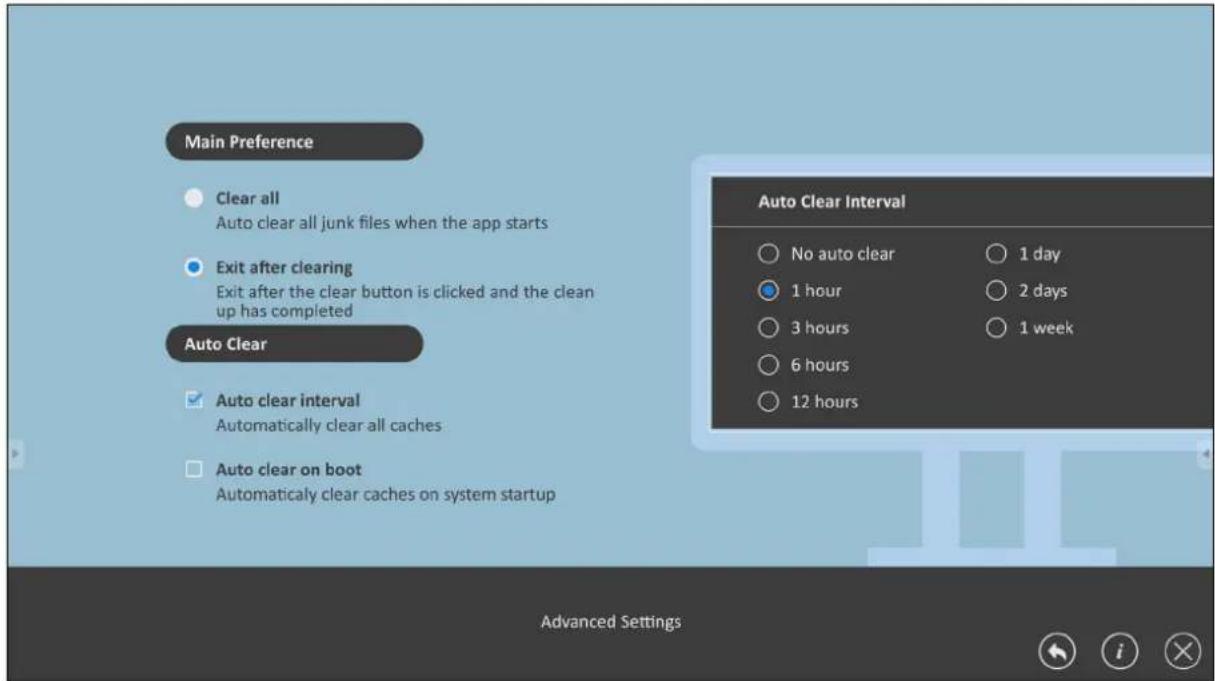Choose No auto clear interval
This screenshot has width=1215, height=681.
[x=767, y=254]
